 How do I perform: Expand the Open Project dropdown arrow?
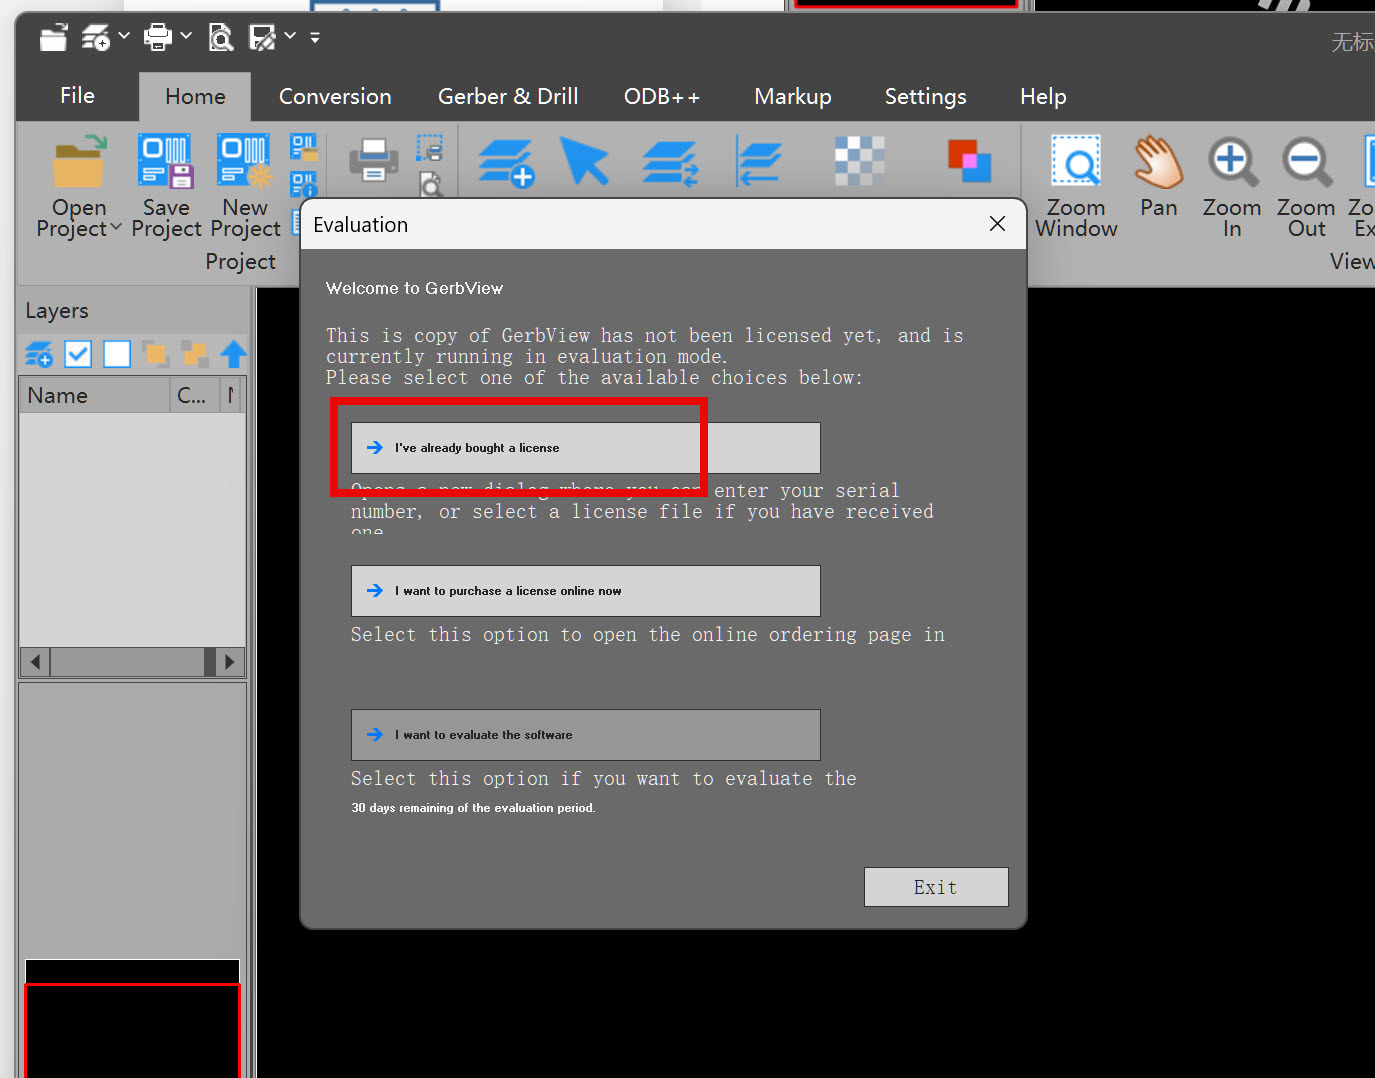[116, 228]
